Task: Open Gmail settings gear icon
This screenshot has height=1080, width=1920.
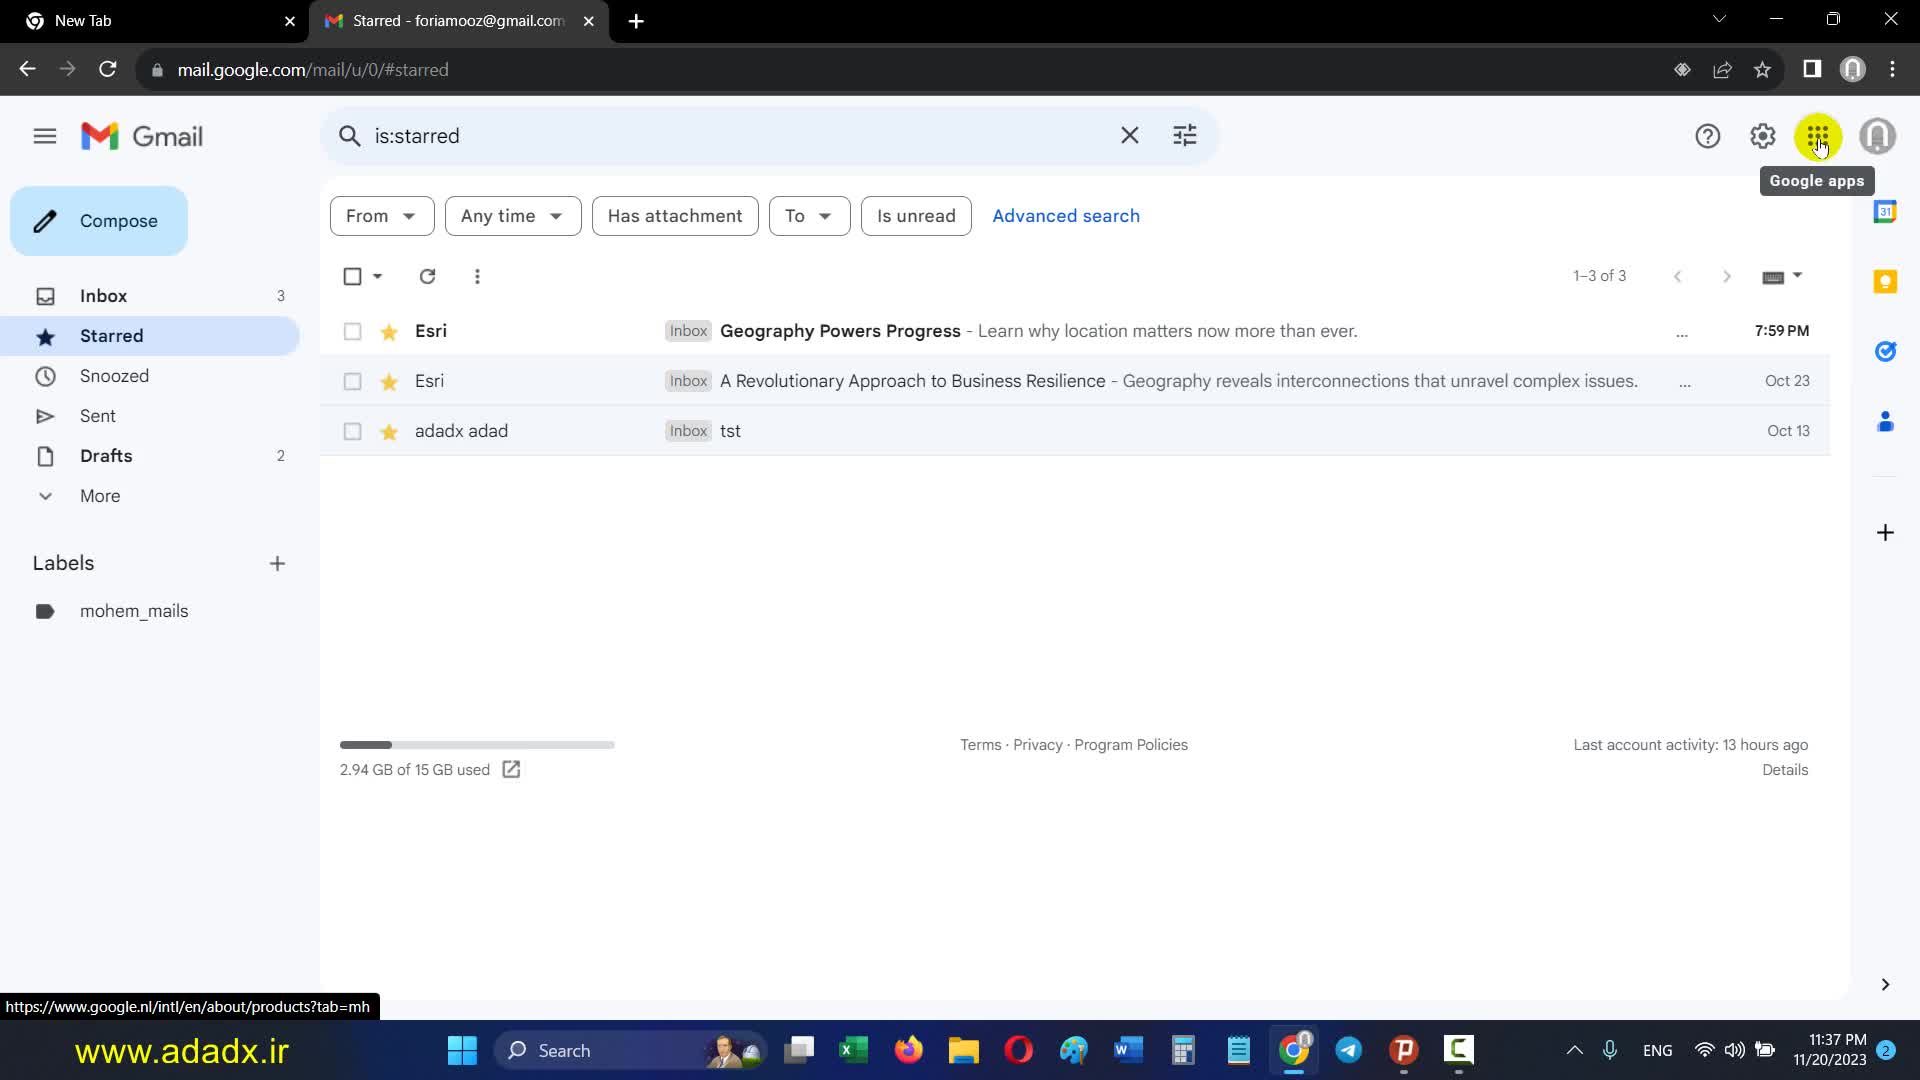Action: pos(1762,136)
